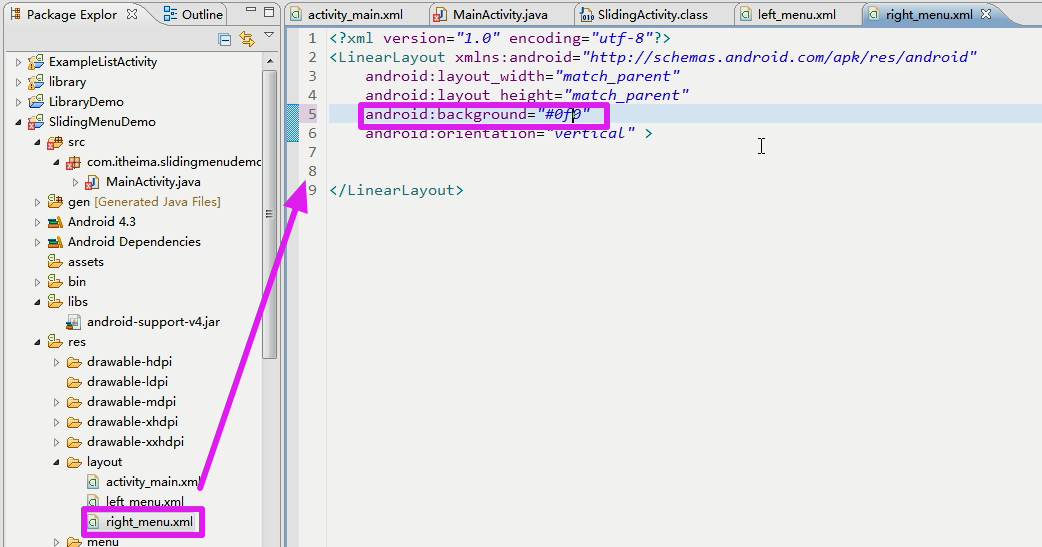This screenshot has width=1042, height=547.
Task: Expand Android 4.3 library
Action: click(x=37, y=222)
